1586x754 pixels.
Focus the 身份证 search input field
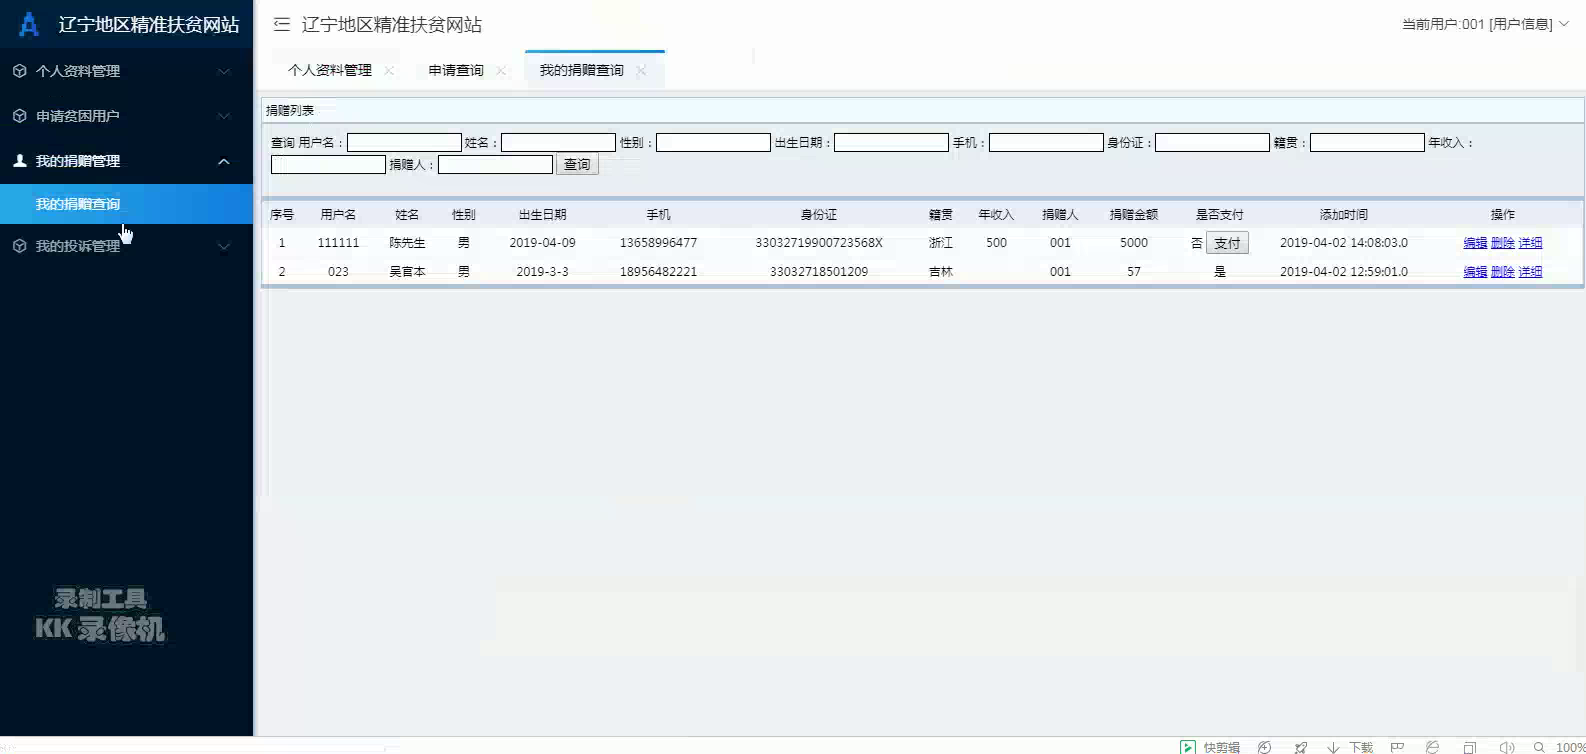(x=1212, y=143)
